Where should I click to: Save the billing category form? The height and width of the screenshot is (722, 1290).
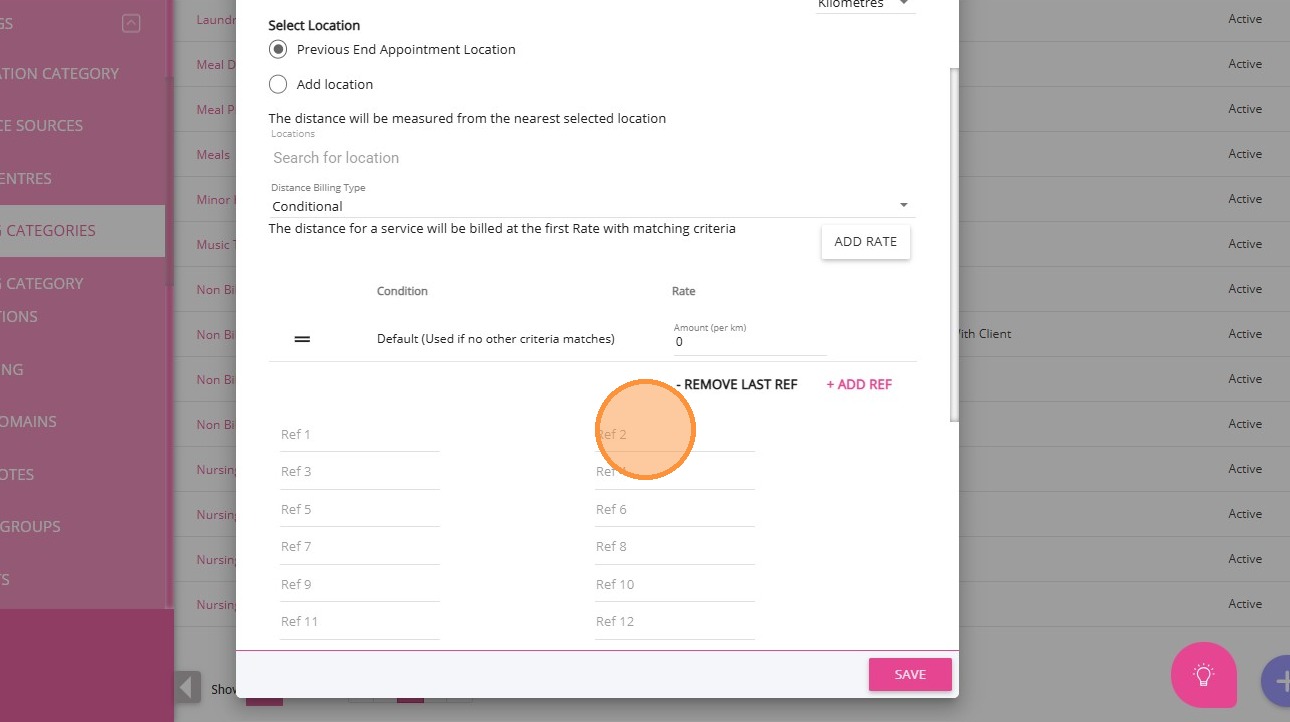(909, 675)
